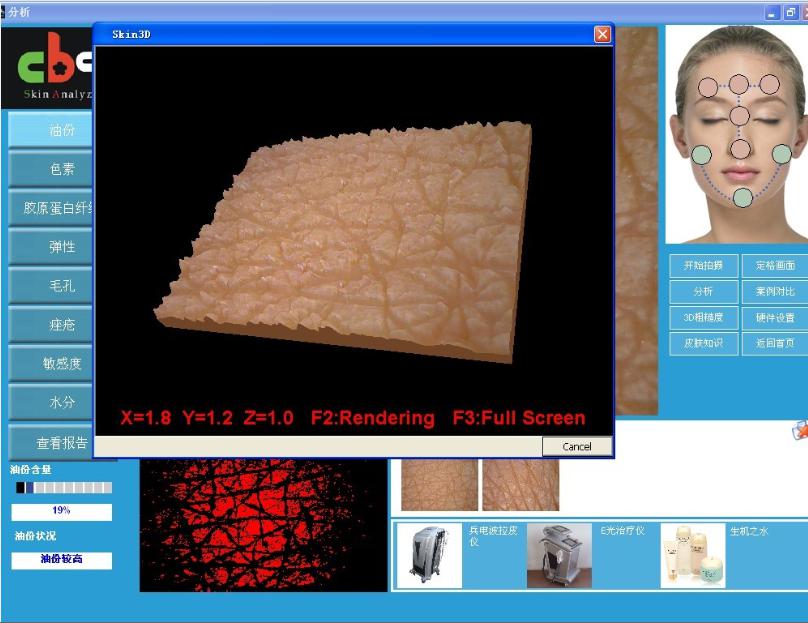
Task: Select the nose tip zone circle
Action: (x=740, y=149)
